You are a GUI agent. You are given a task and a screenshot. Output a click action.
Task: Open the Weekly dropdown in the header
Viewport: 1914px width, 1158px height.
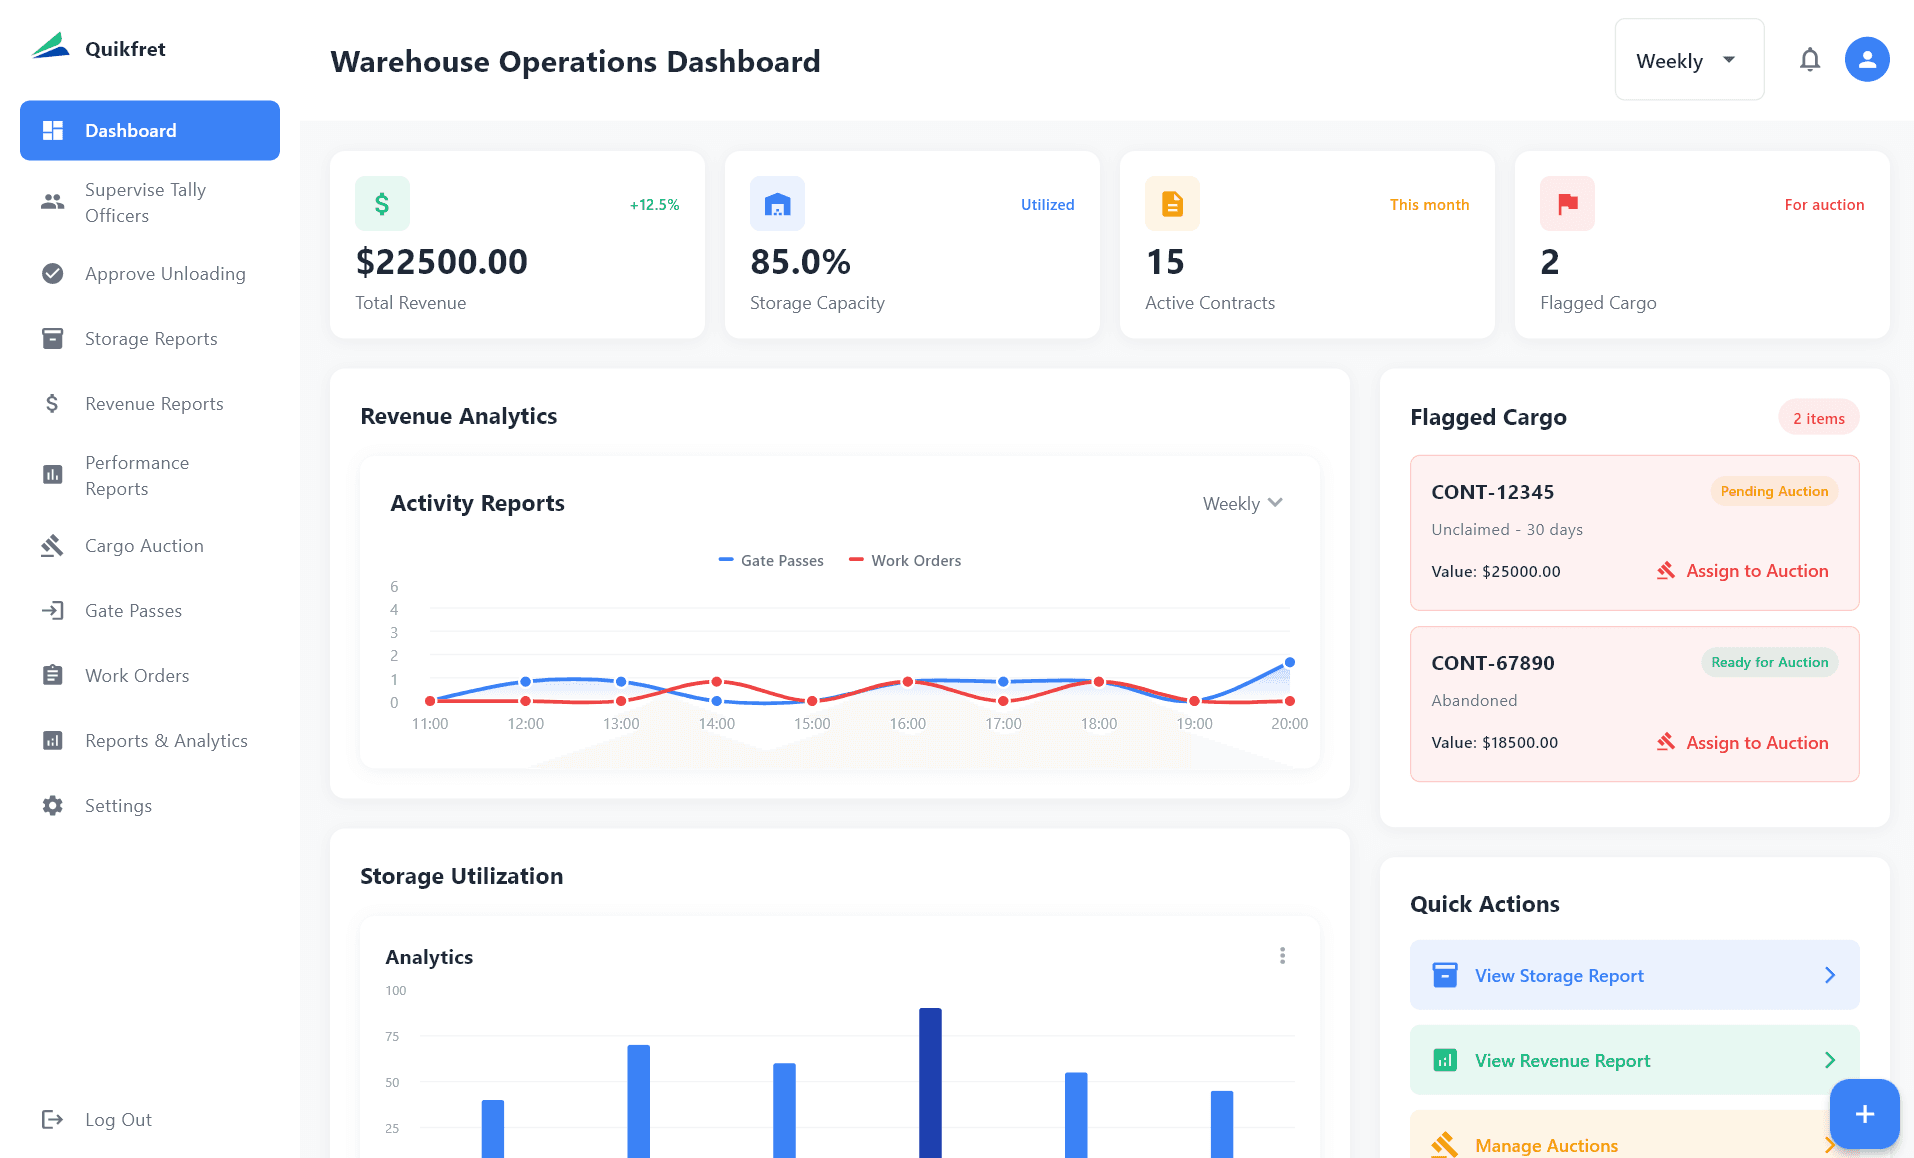tap(1688, 60)
